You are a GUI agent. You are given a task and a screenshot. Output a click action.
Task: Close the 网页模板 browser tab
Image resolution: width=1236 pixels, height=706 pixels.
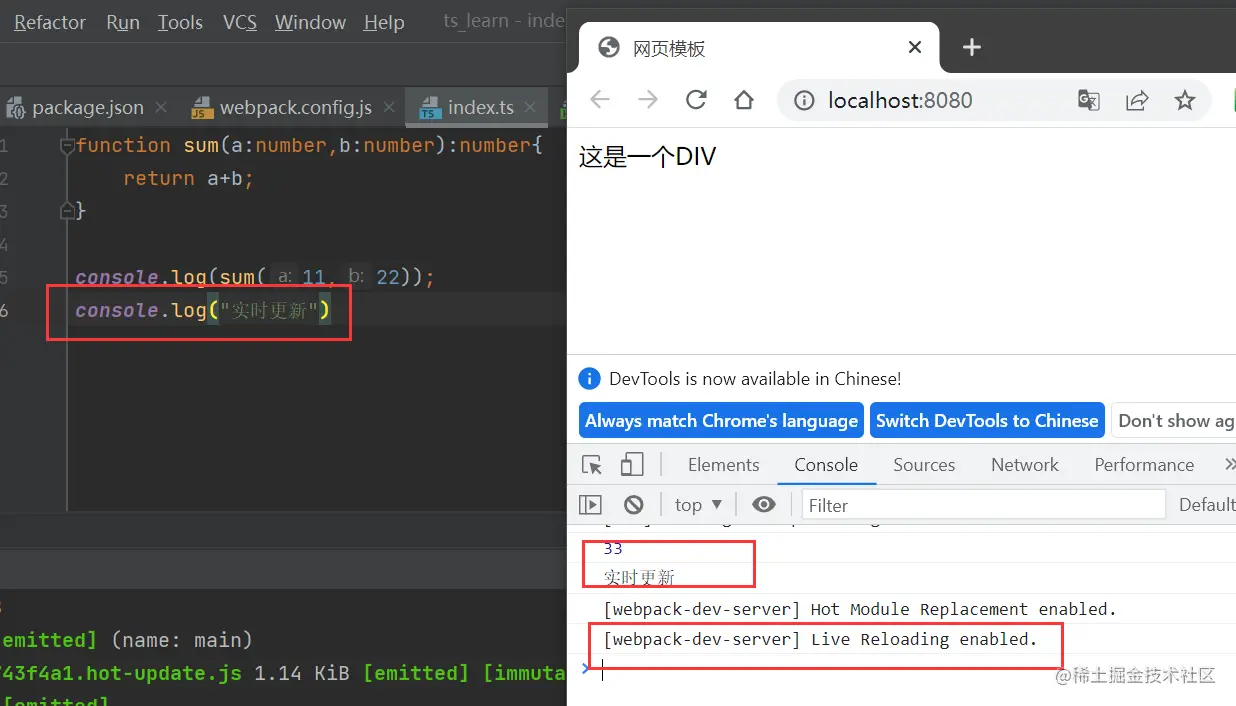pos(915,47)
